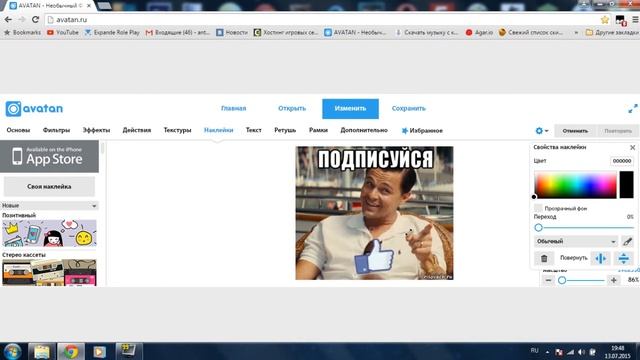
Task: Select the Изменить tab
Action: point(350,109)
